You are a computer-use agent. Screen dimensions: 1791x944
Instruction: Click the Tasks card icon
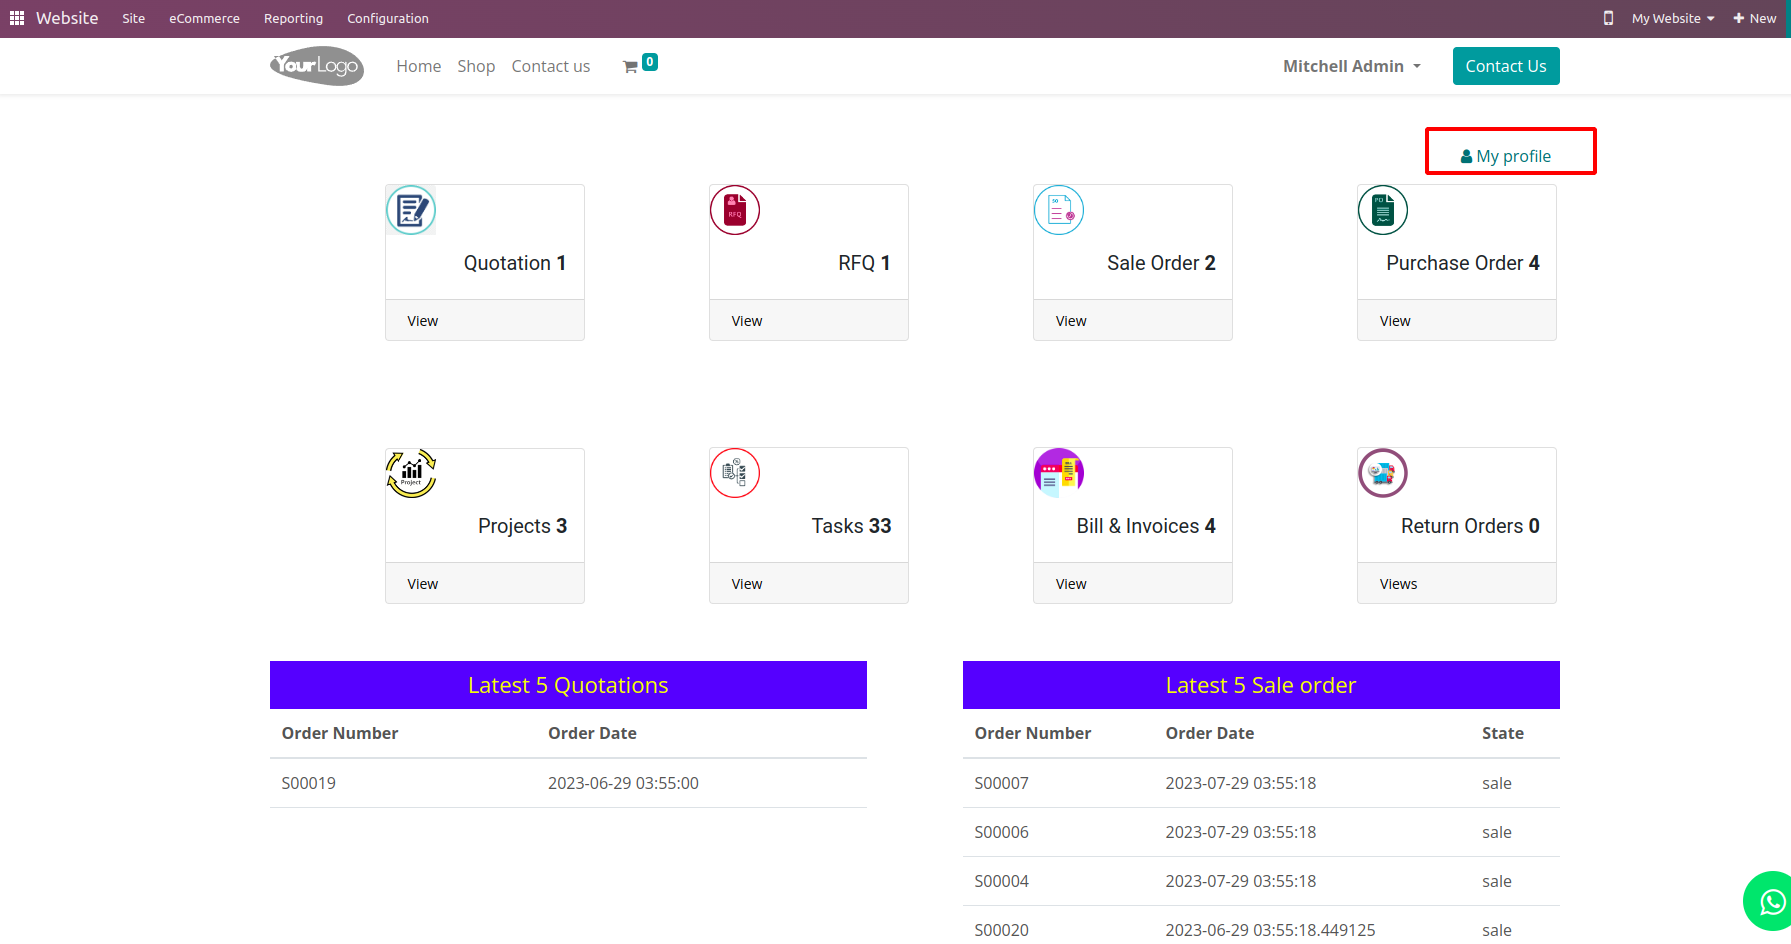tap(735, 473)
